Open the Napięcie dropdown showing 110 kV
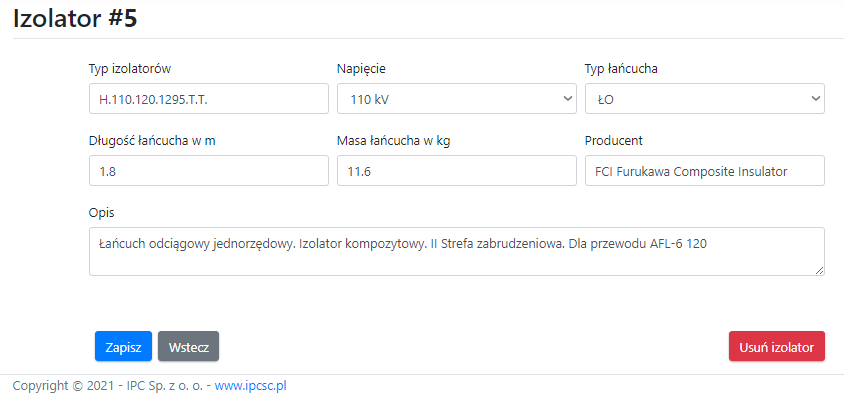 (x=456, y=99)
